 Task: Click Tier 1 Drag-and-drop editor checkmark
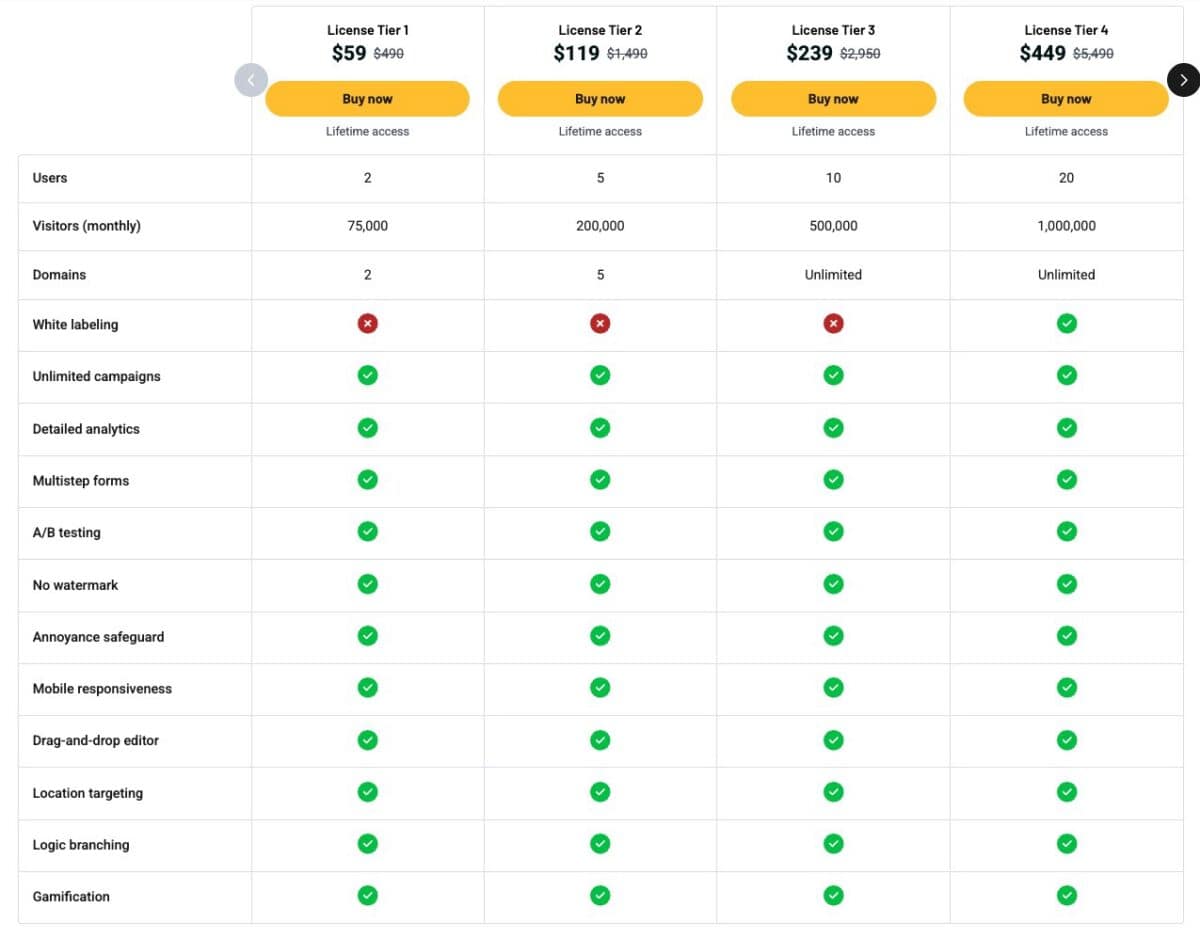click(x=367, y=739)
